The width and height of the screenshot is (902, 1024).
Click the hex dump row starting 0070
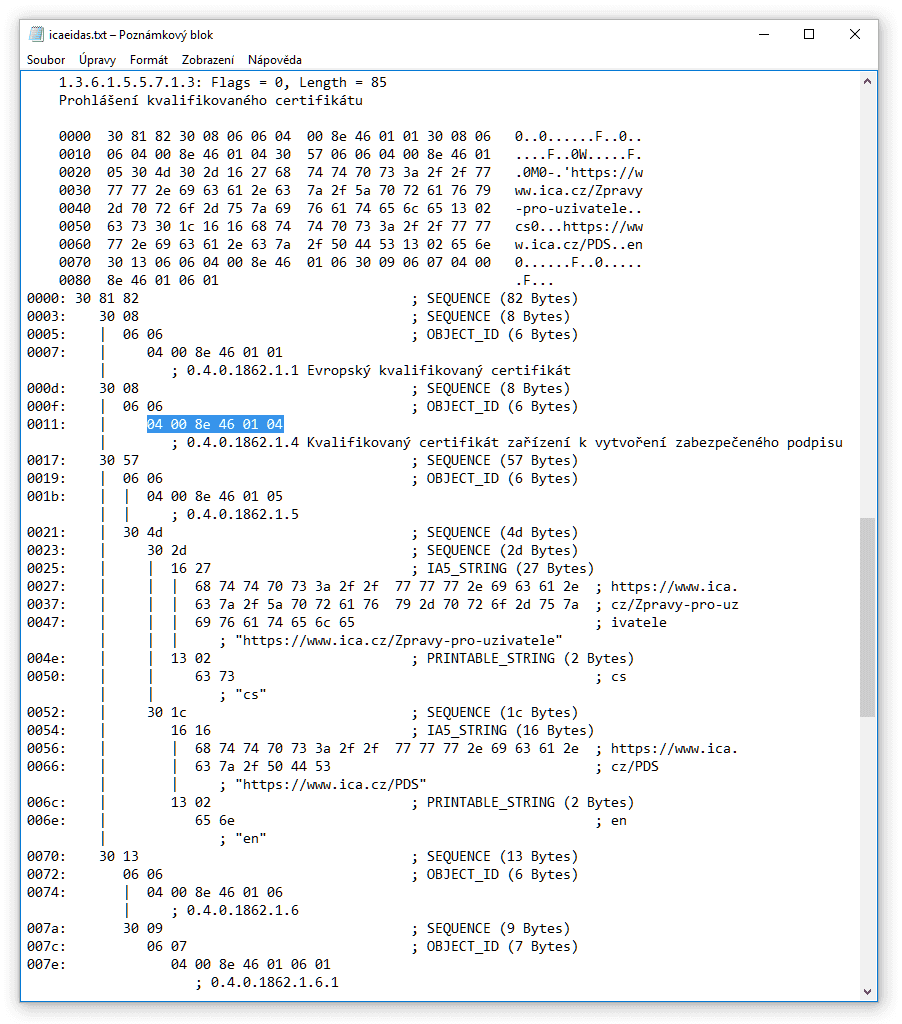pyautogui.click(x=351, y=263)
